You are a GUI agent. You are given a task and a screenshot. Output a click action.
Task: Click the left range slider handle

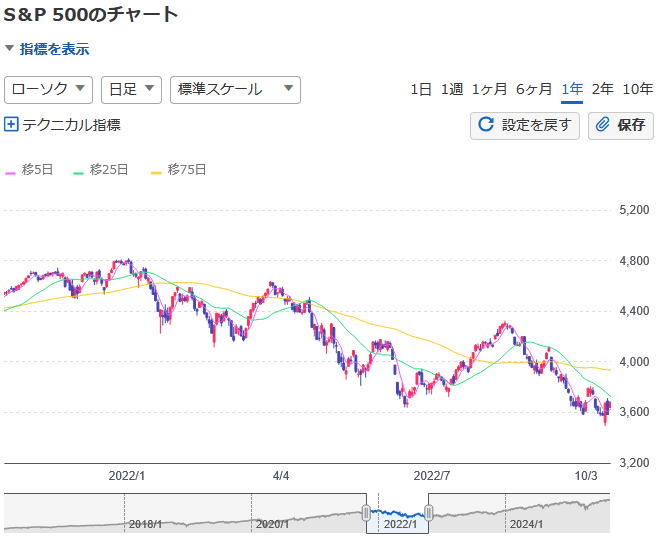[366, 513]
